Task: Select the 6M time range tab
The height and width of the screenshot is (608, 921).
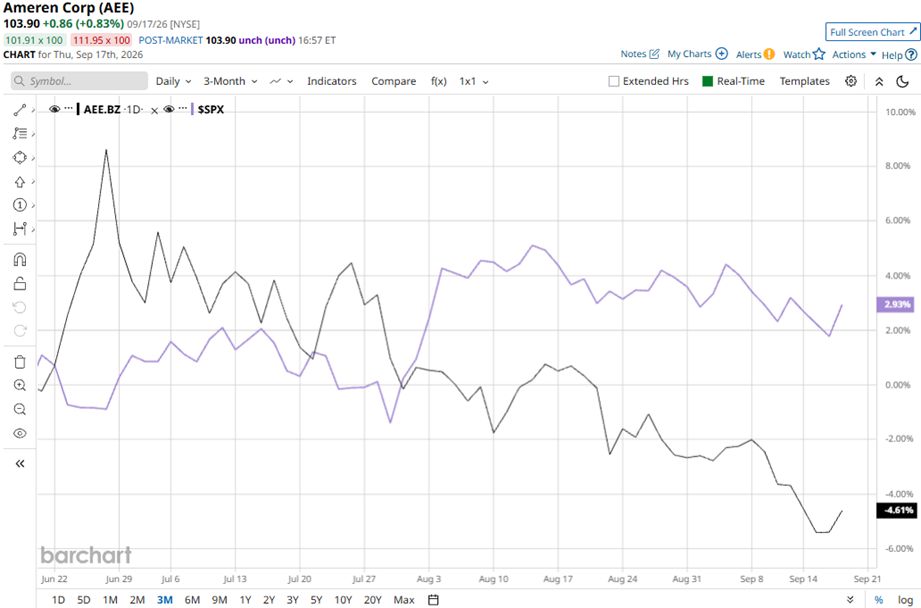Action: tap(192, 600)
